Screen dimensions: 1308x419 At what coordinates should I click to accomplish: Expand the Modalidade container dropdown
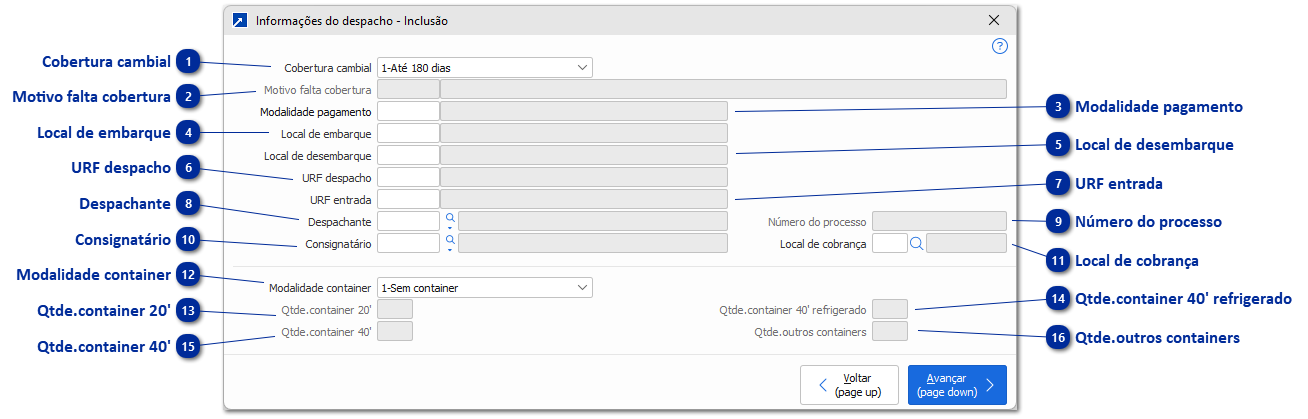[x=485, y=288]
